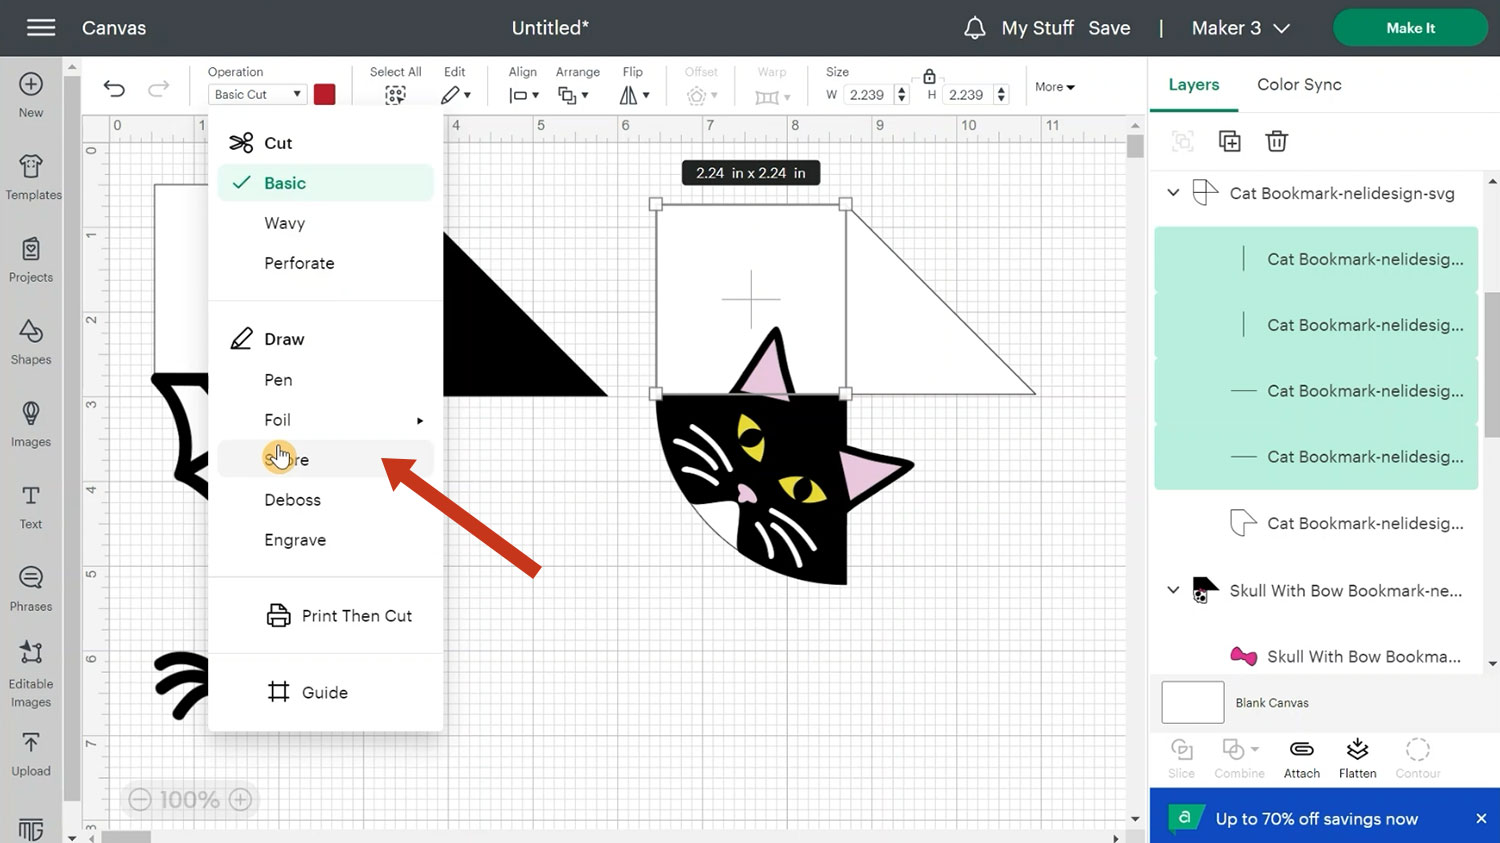The width and height of the screenshot is (1500, 843).
Task: Duplicate layer using the duplicate icon
Action: [1229, 141]
